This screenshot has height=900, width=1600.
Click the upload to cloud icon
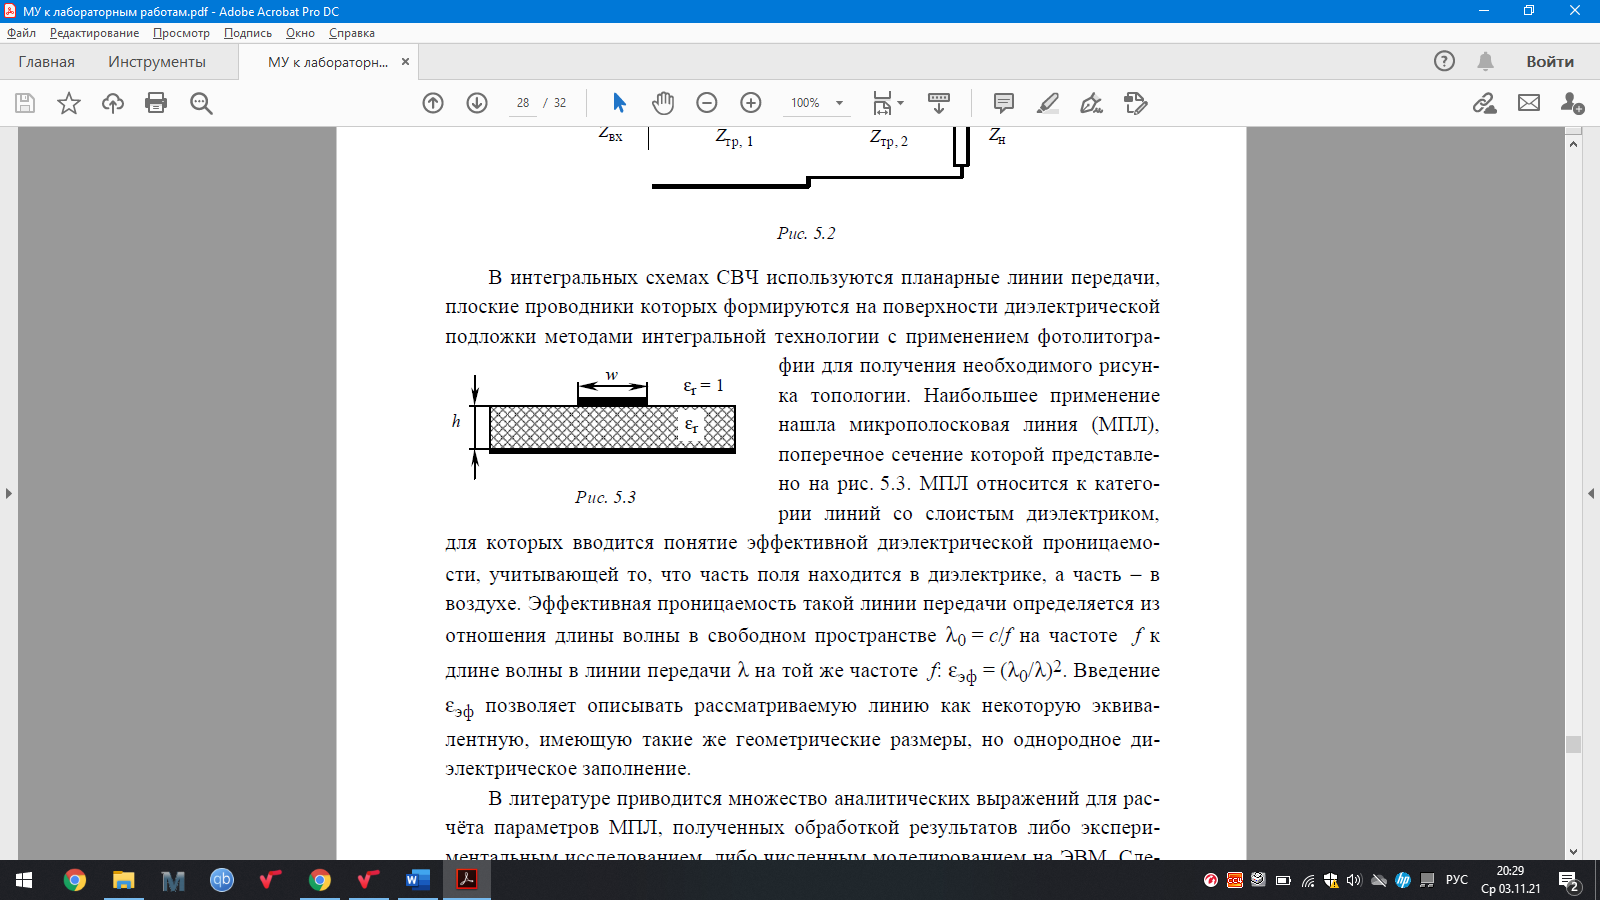(x=113, y=103)
